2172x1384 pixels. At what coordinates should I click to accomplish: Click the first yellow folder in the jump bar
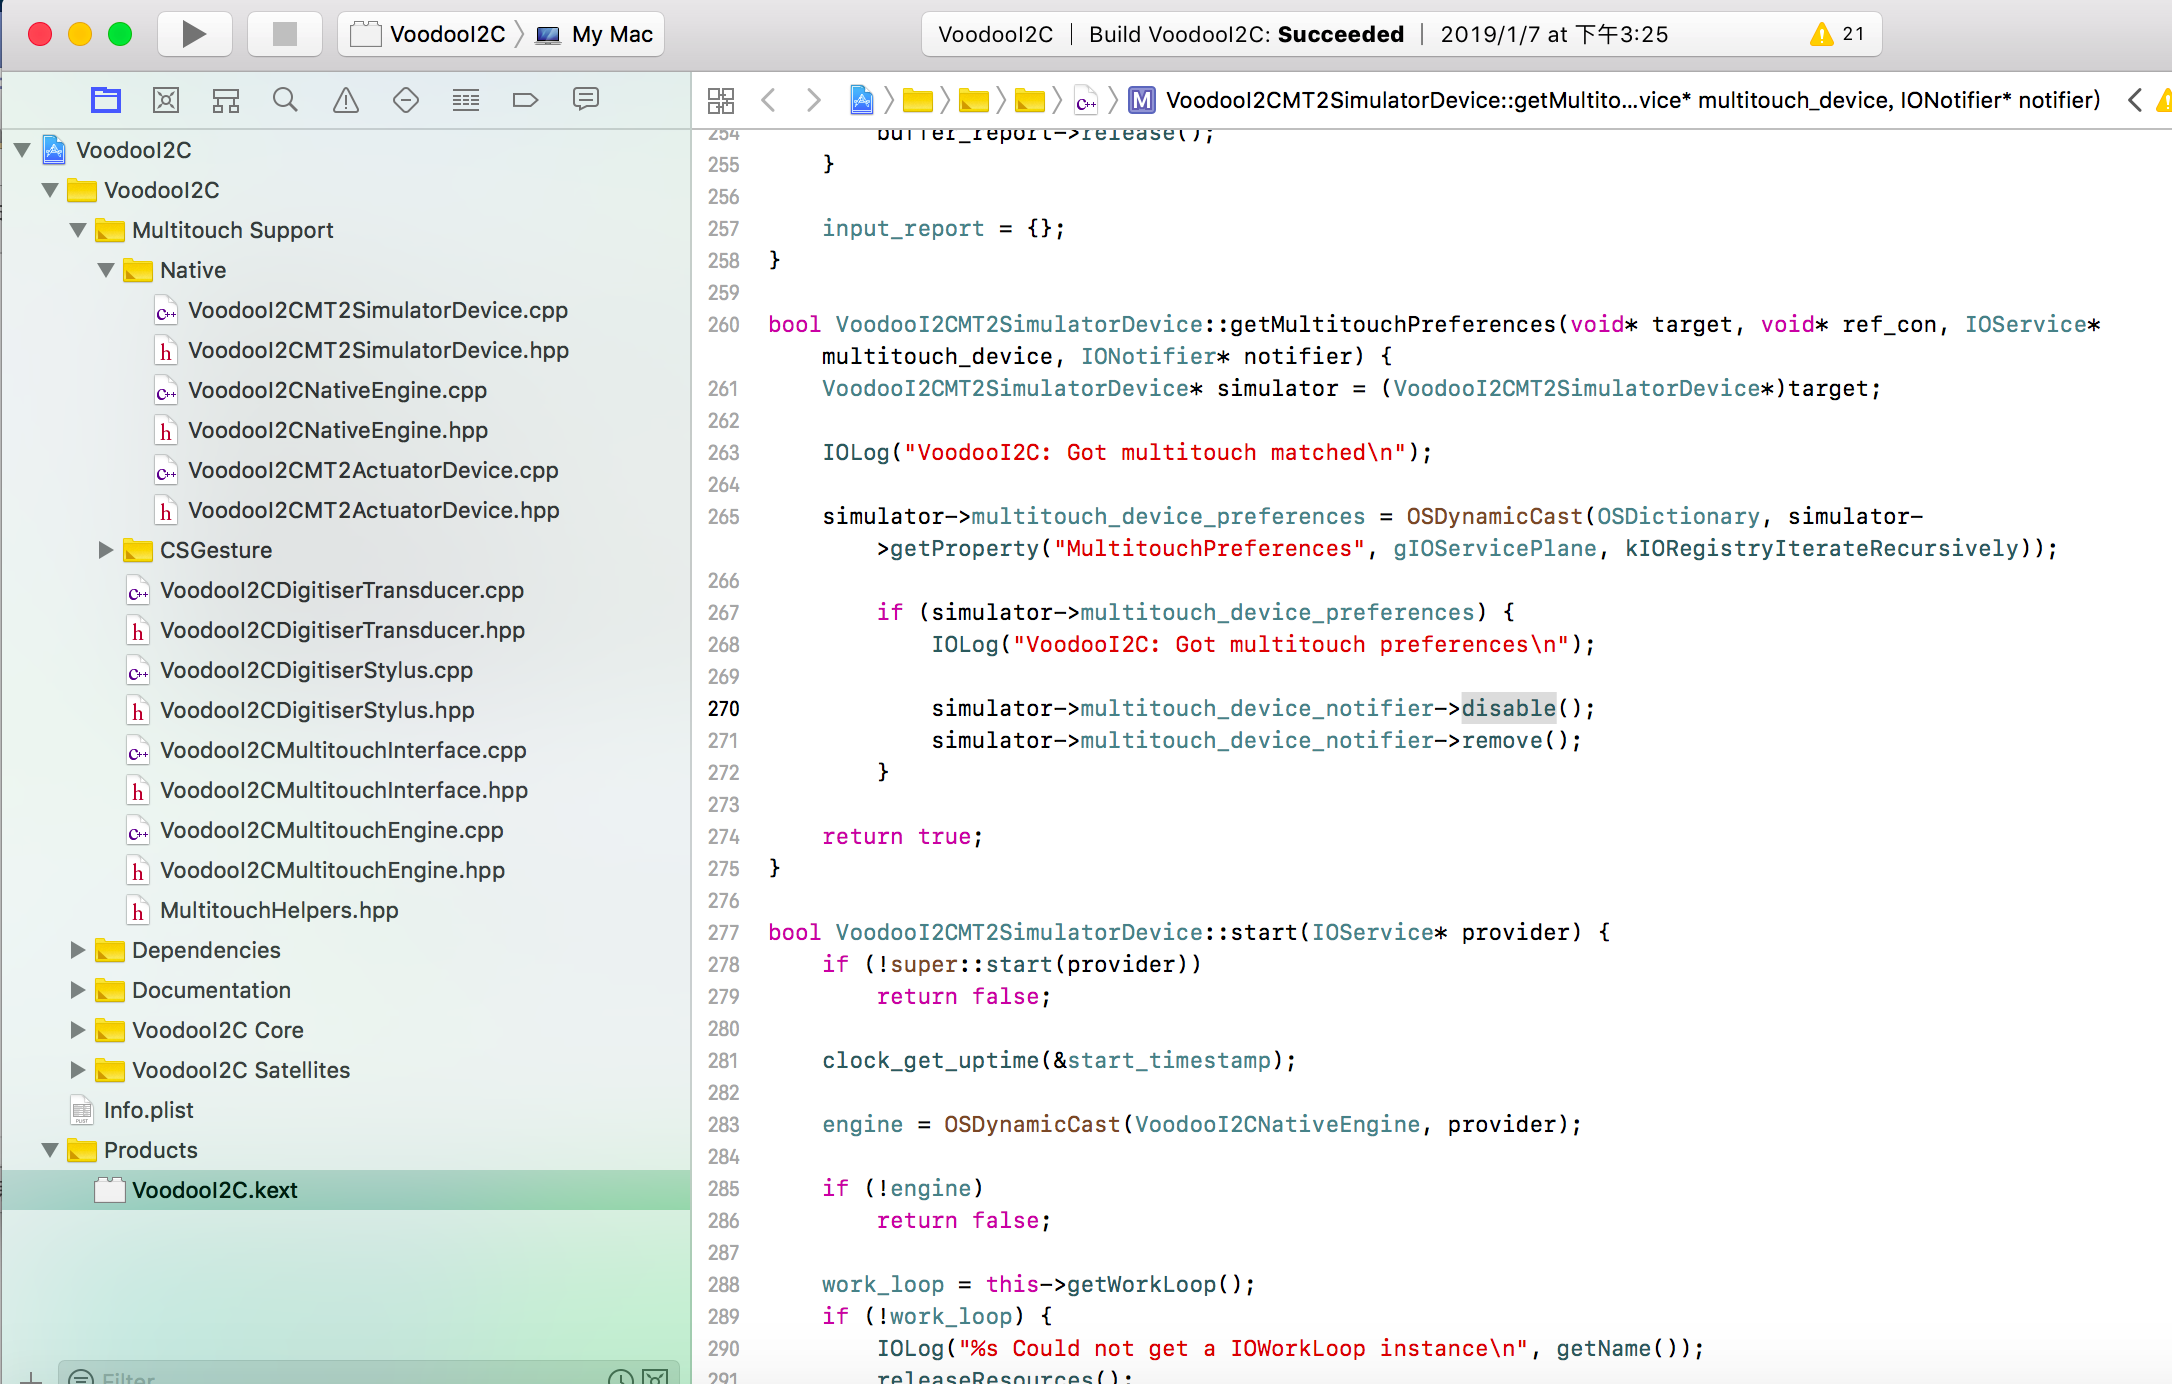coord(918,100)
